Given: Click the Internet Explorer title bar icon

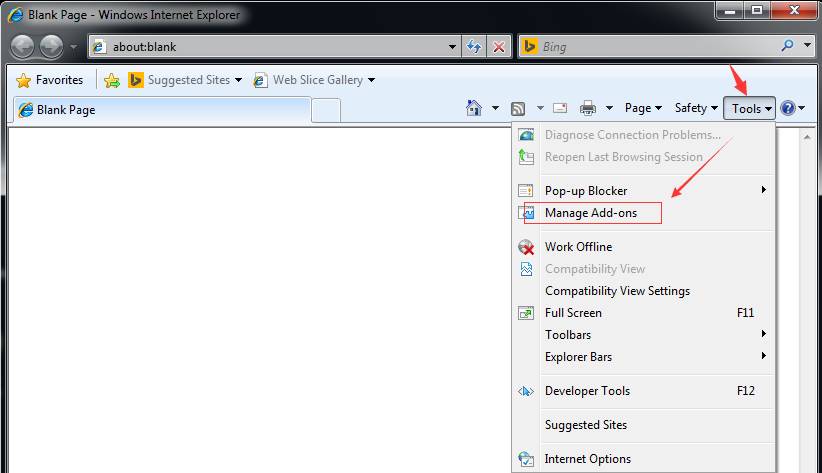Looking at the screenshot, I should click(15, 14).
